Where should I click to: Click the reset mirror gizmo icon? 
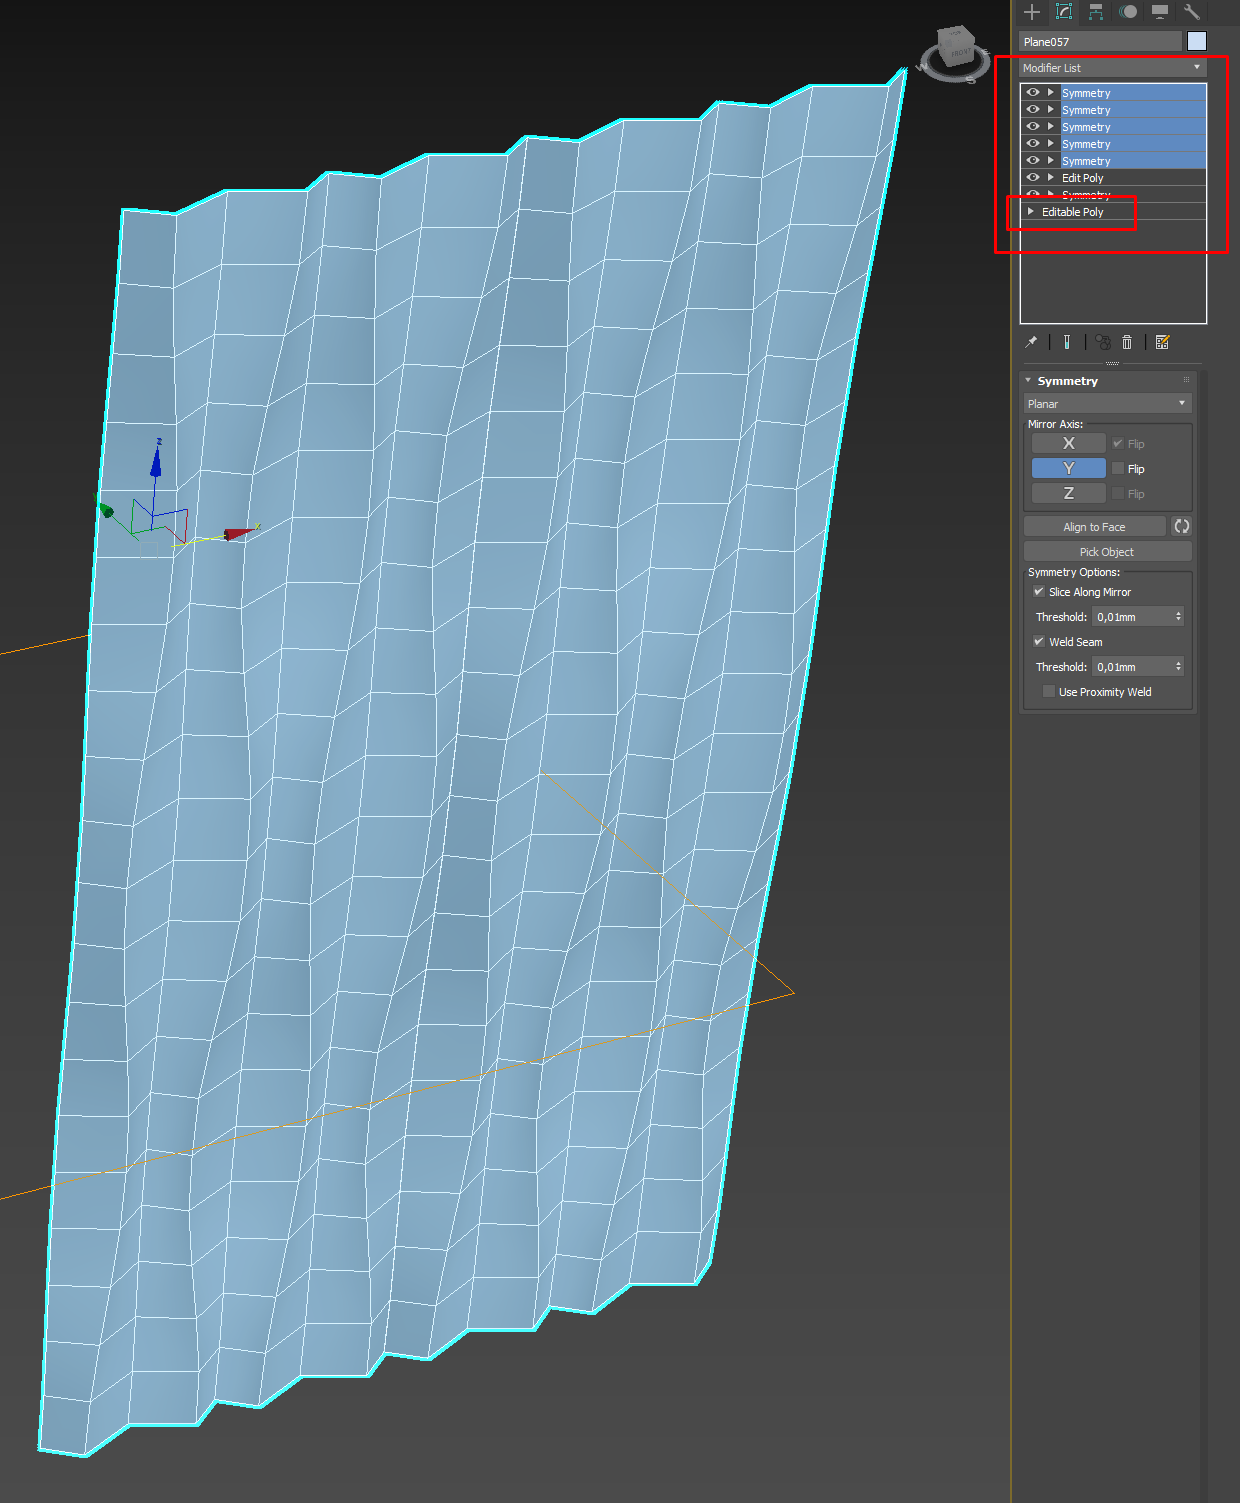click(x=1181, y=526)
